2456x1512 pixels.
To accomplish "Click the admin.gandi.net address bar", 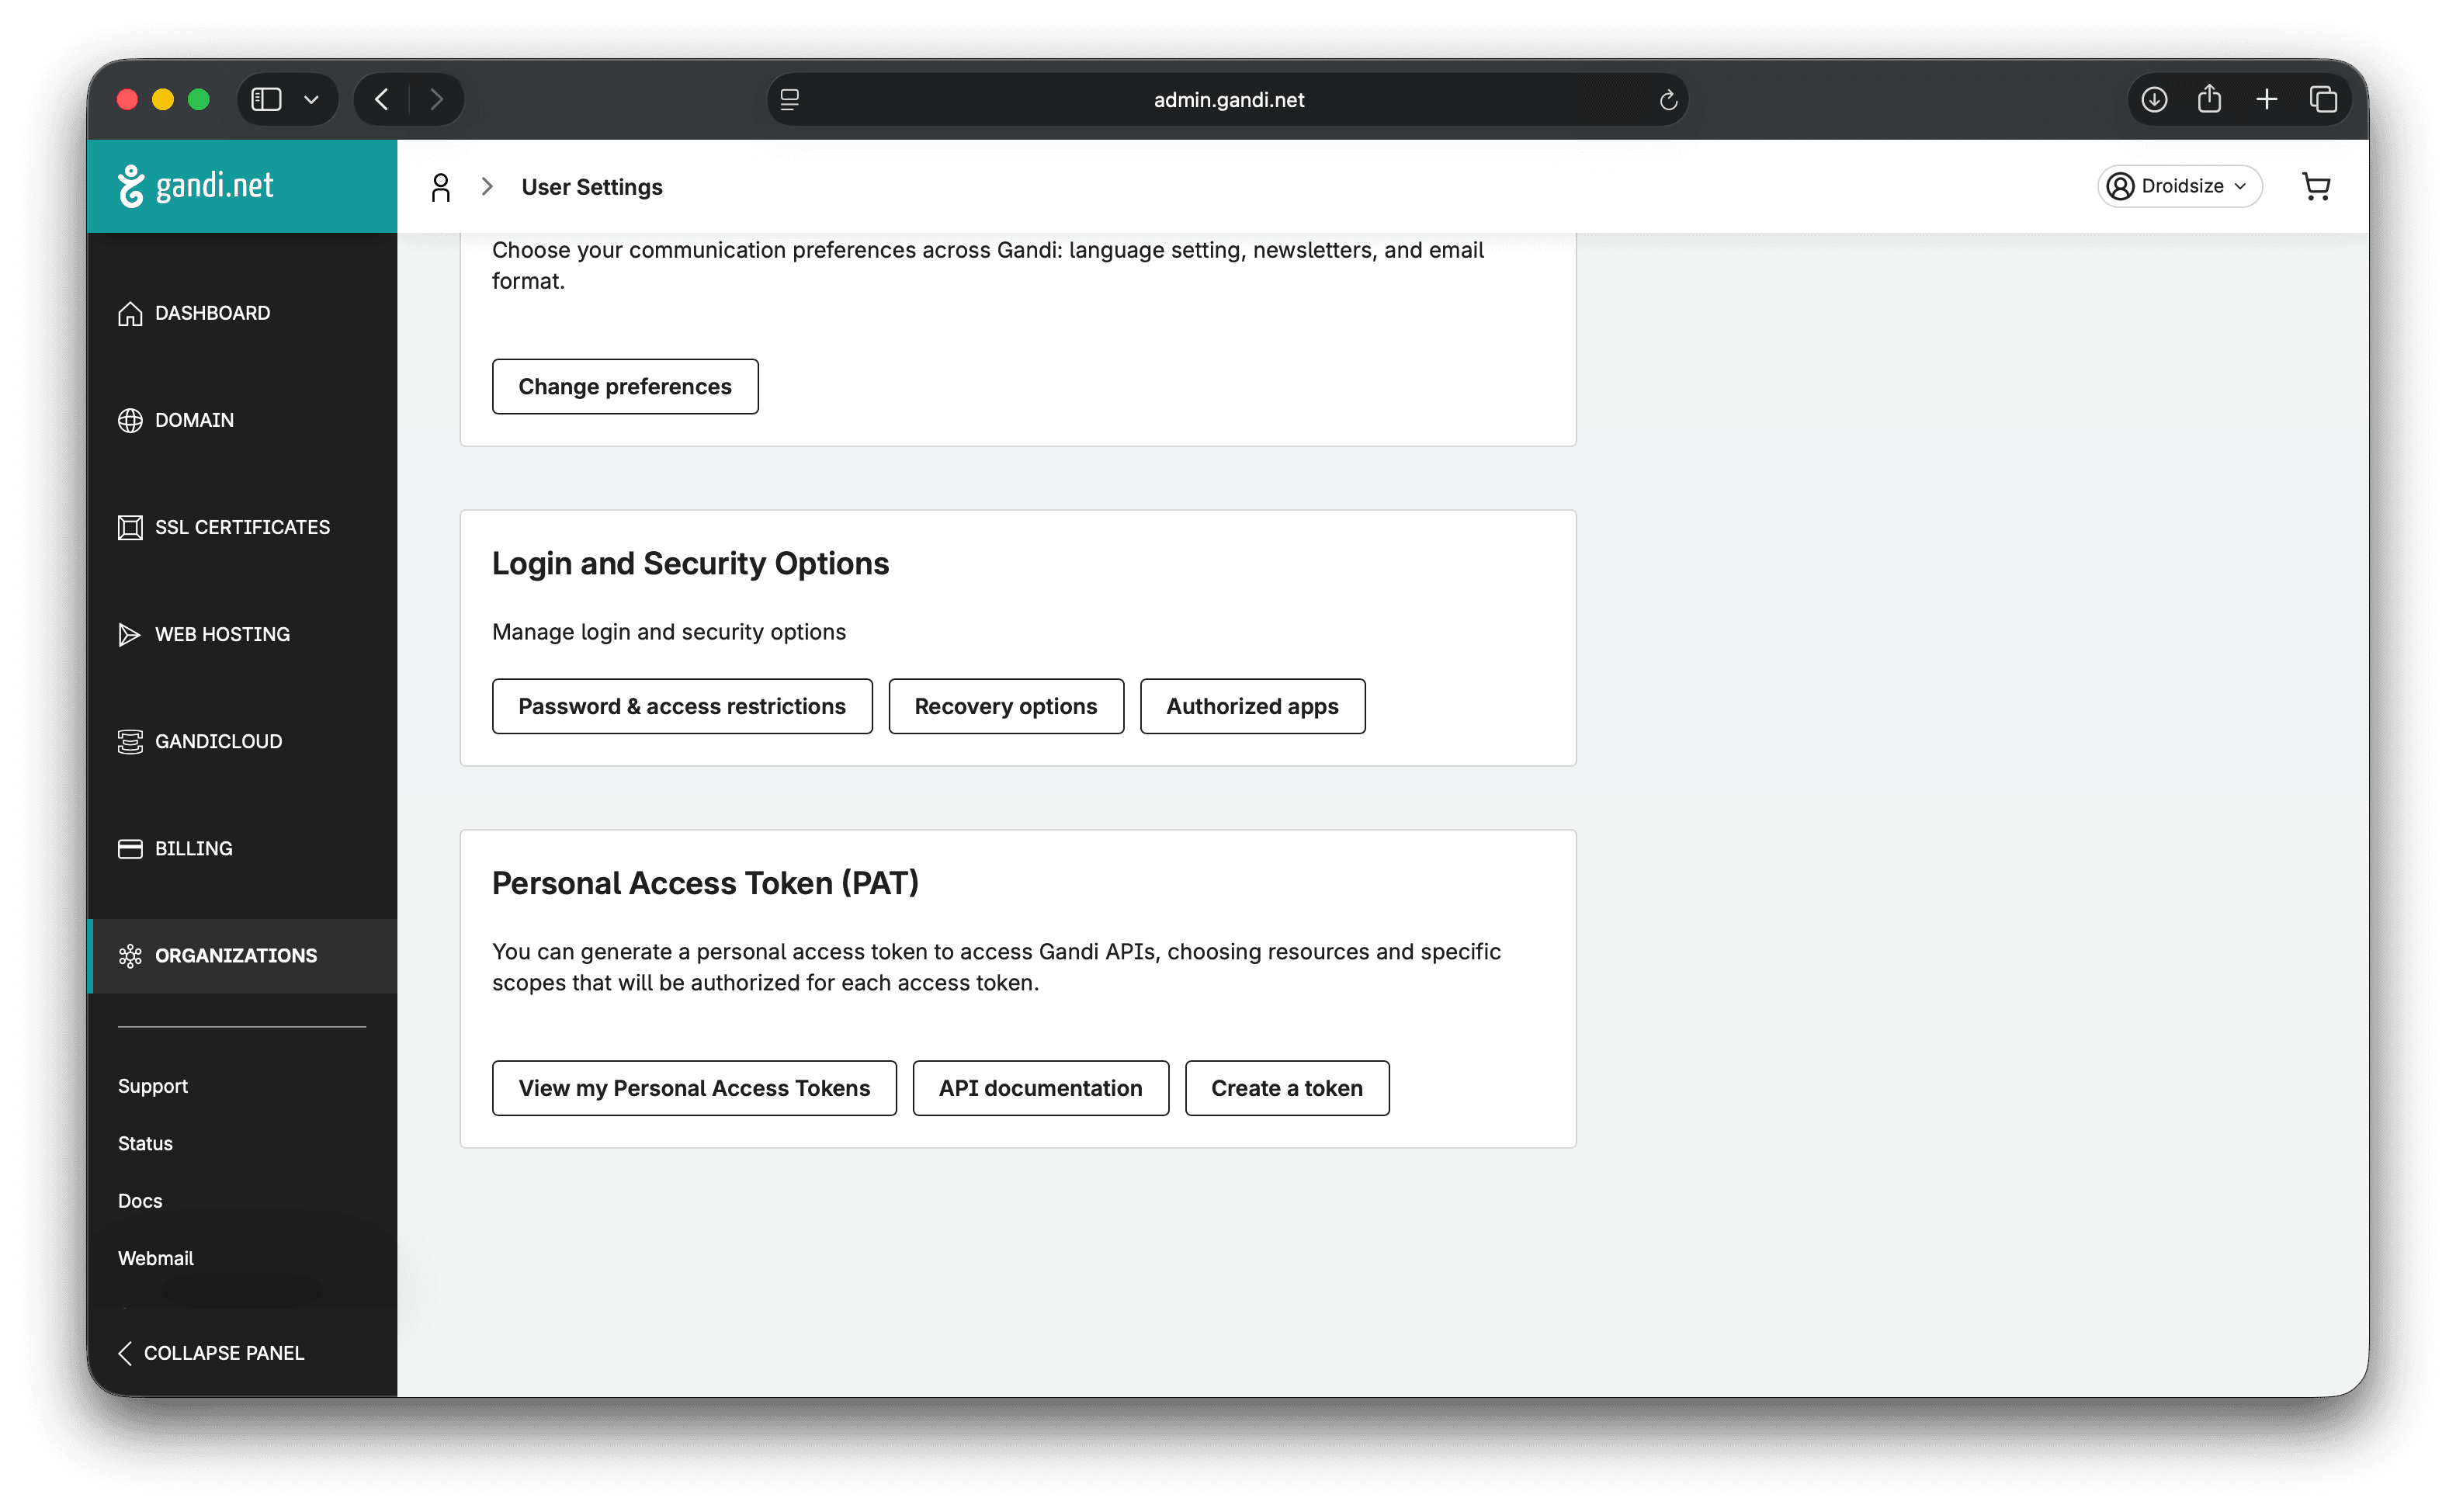I will coord(1228,100).
